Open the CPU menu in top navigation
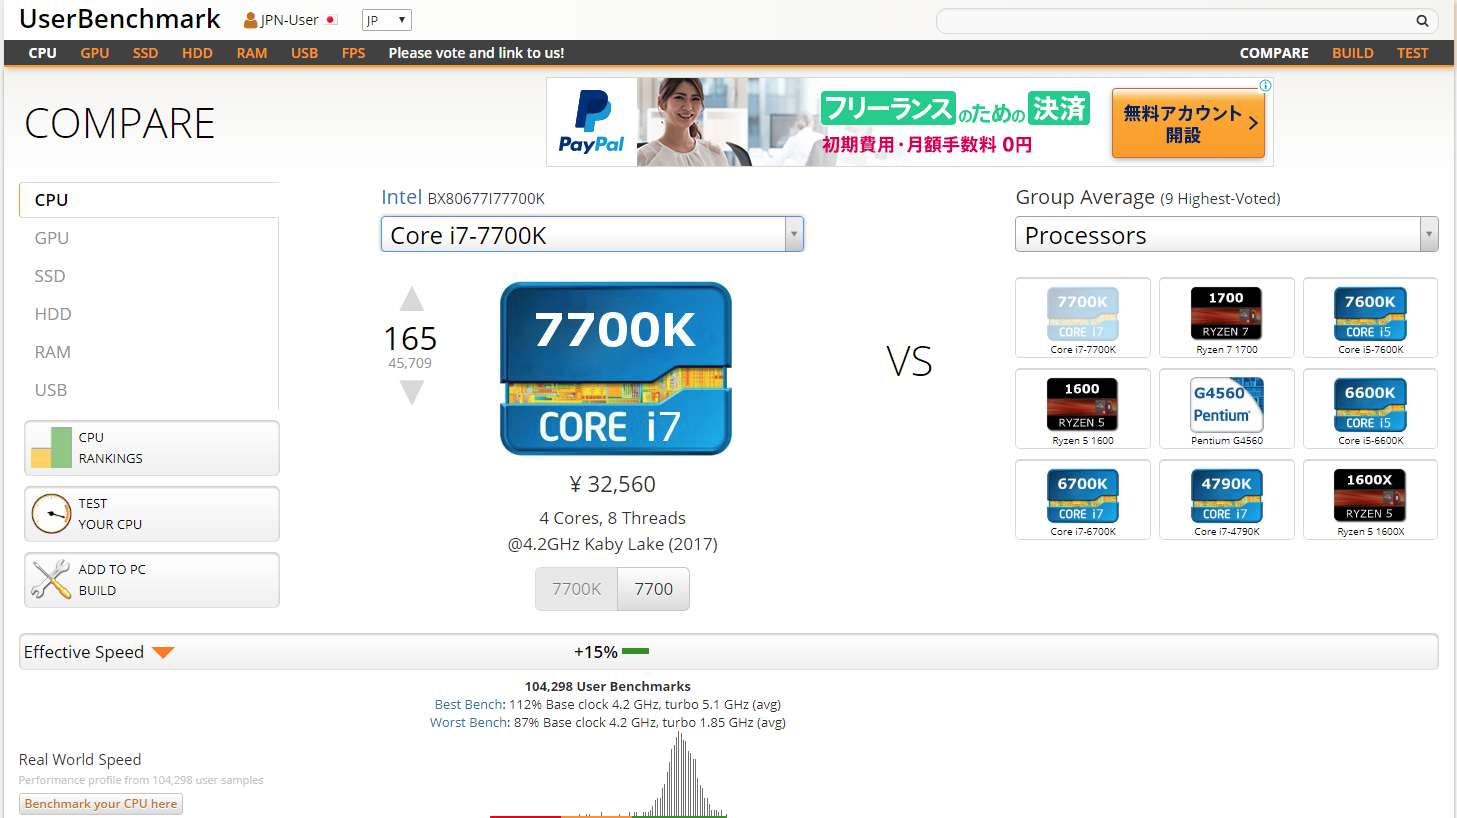1457x818 pixels. (43, 53)
